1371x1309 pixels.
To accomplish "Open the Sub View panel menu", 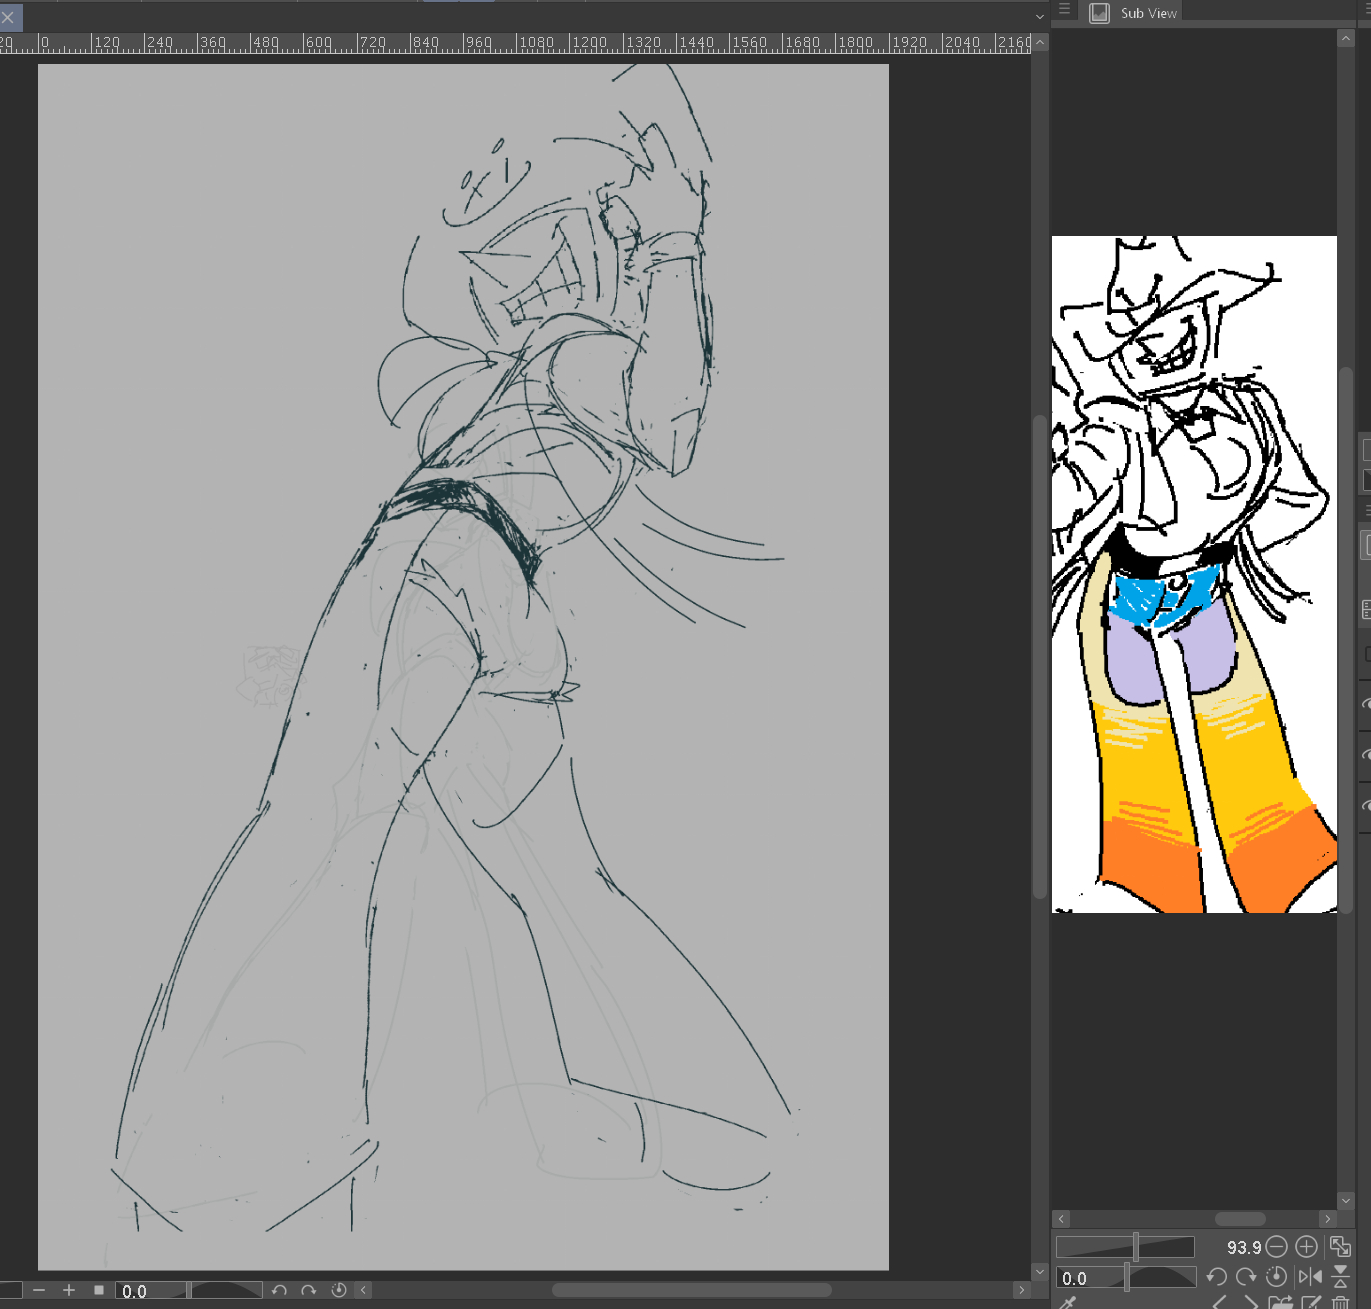I will pyautogui.click(x=1064, y=9).
